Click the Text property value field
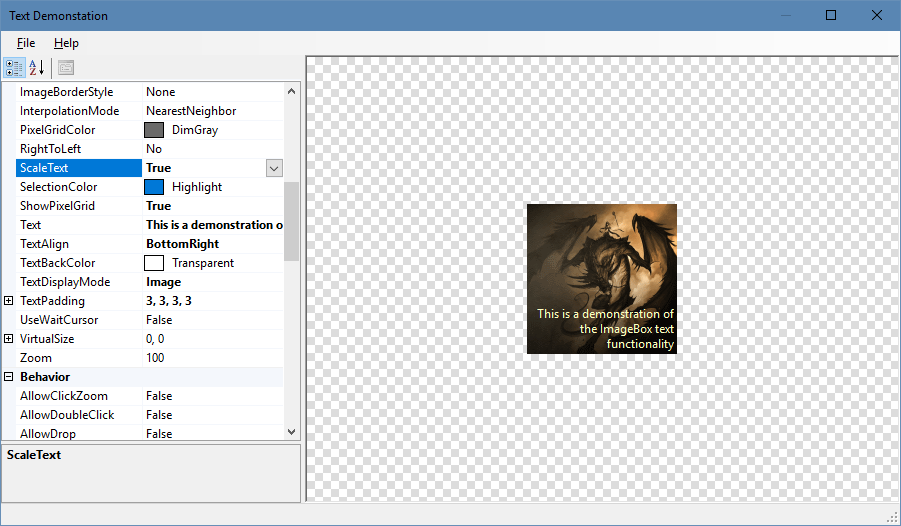 click(x=212, y=225)
